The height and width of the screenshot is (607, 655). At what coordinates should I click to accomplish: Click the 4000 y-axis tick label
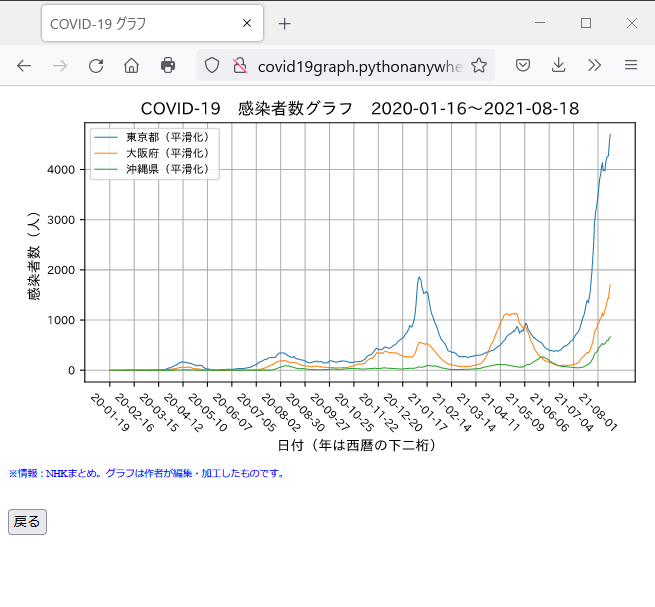pyautogui.click(x=61, y=170)
